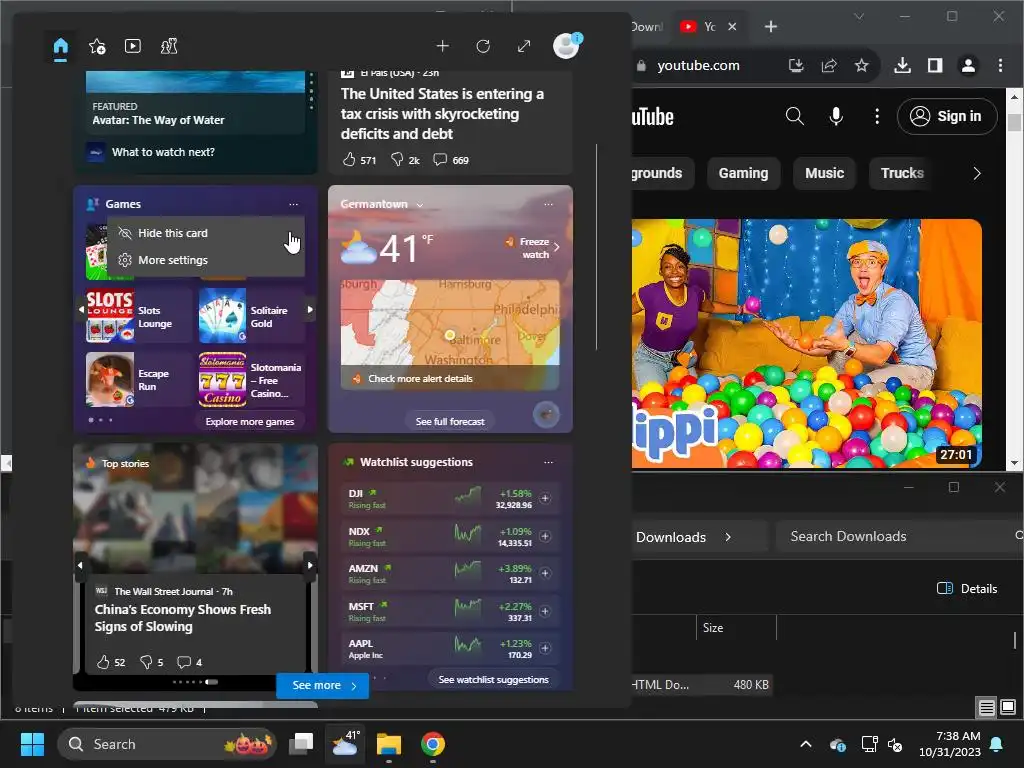
Task: Search YouTube with voice microphone
Action: (836, 116)
